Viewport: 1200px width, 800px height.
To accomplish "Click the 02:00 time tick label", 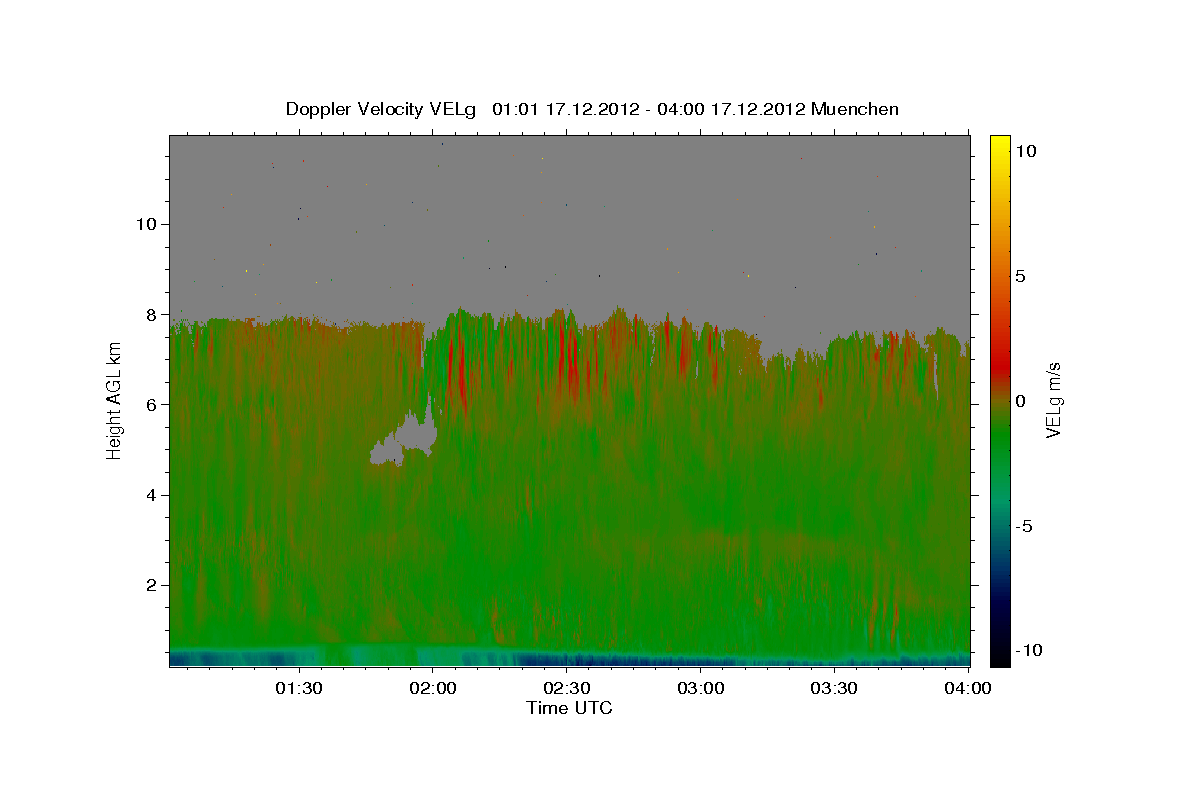I will click(x=433, y=688).
